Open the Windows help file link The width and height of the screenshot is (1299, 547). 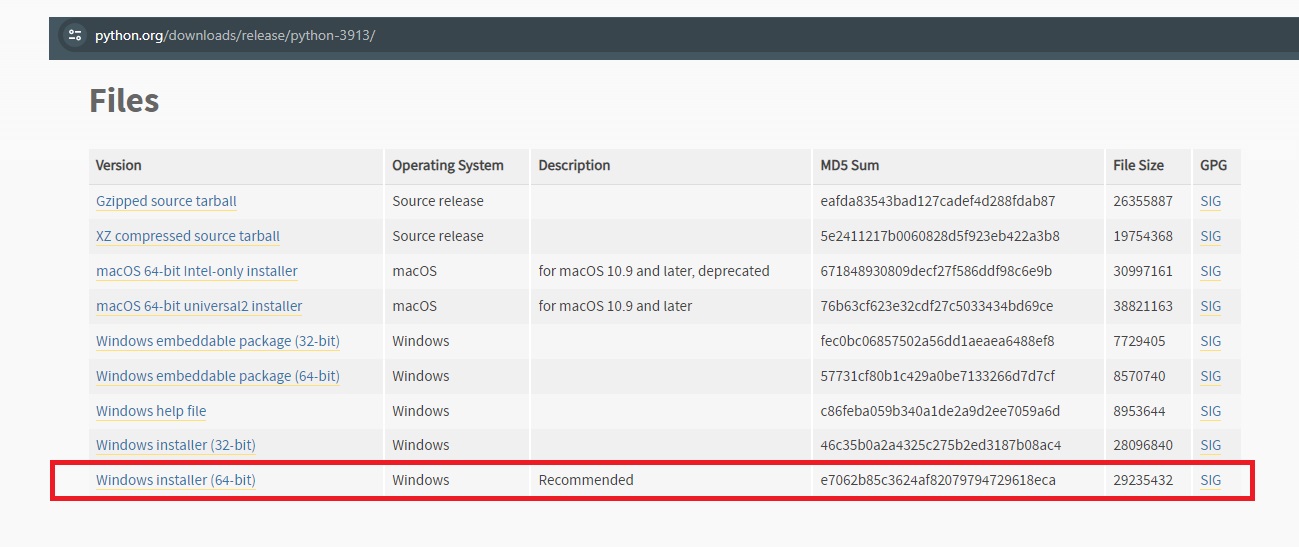click(151, 411)
